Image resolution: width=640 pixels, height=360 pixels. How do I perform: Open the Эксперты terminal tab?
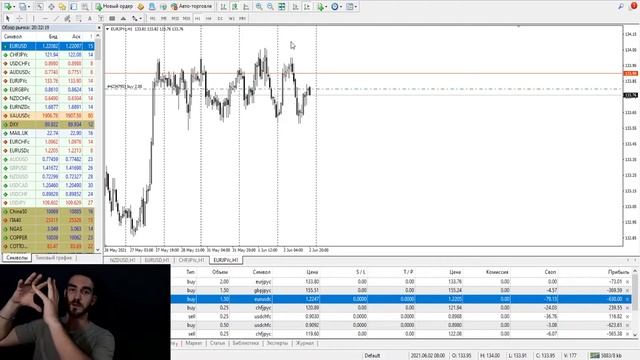(x=277, y=343)
